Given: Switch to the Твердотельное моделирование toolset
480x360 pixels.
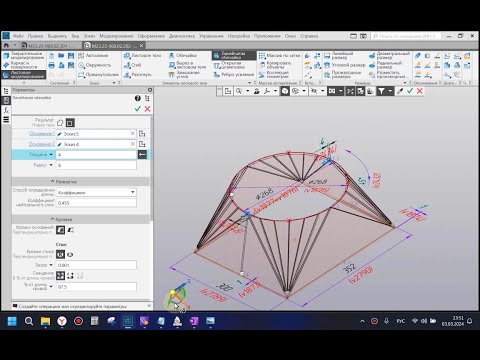Looking at the screenshot, I should (x=24, y=55).
